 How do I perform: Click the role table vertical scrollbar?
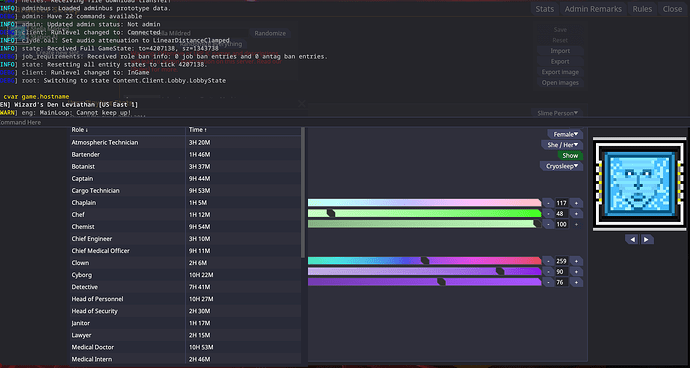[303, 192]
